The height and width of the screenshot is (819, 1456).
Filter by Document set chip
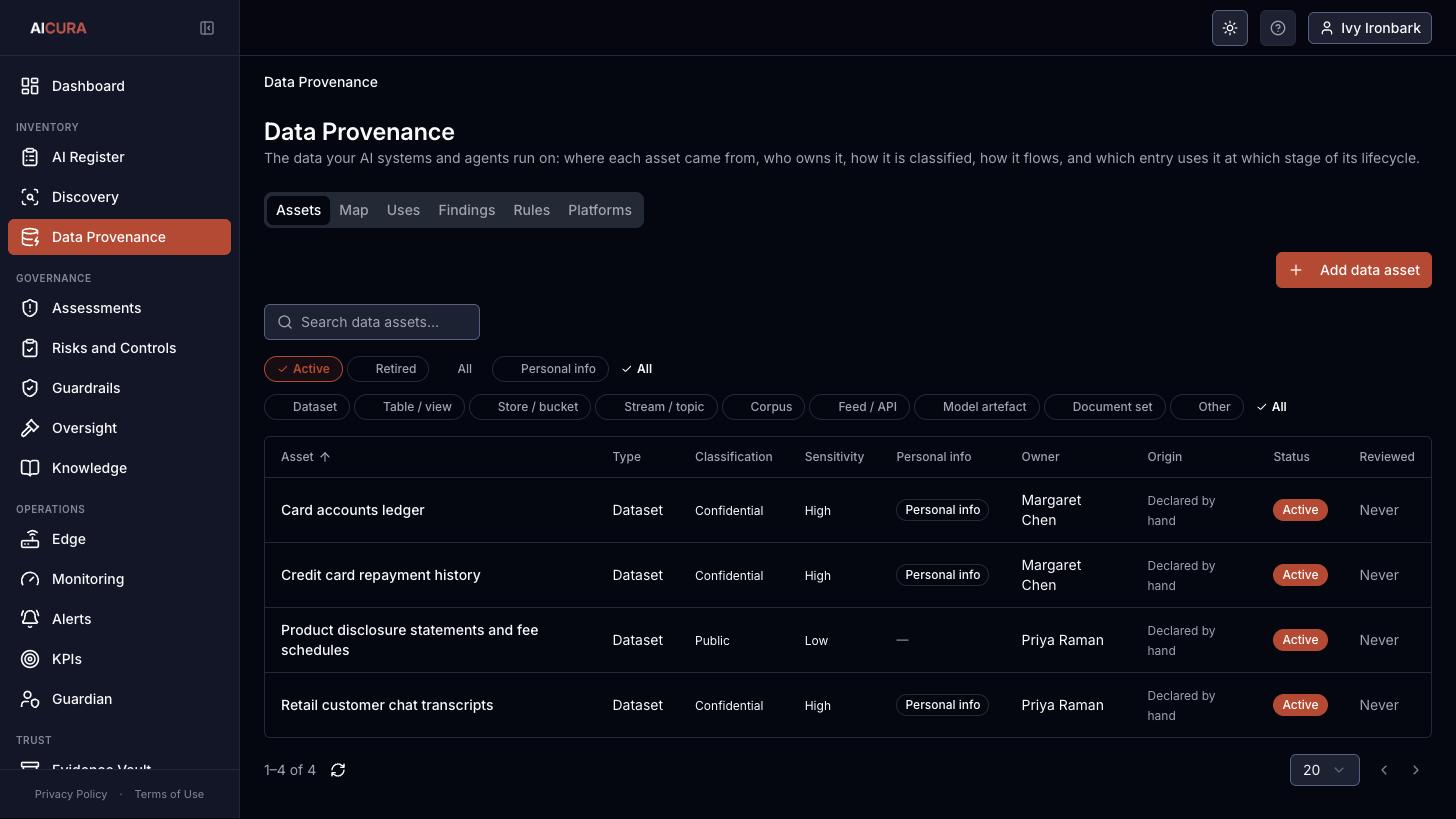(1104, 407)
